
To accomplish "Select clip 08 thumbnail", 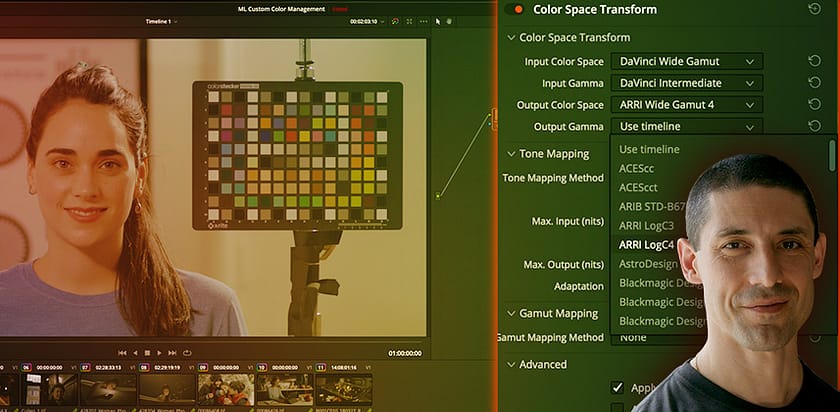I will [167, 389].
